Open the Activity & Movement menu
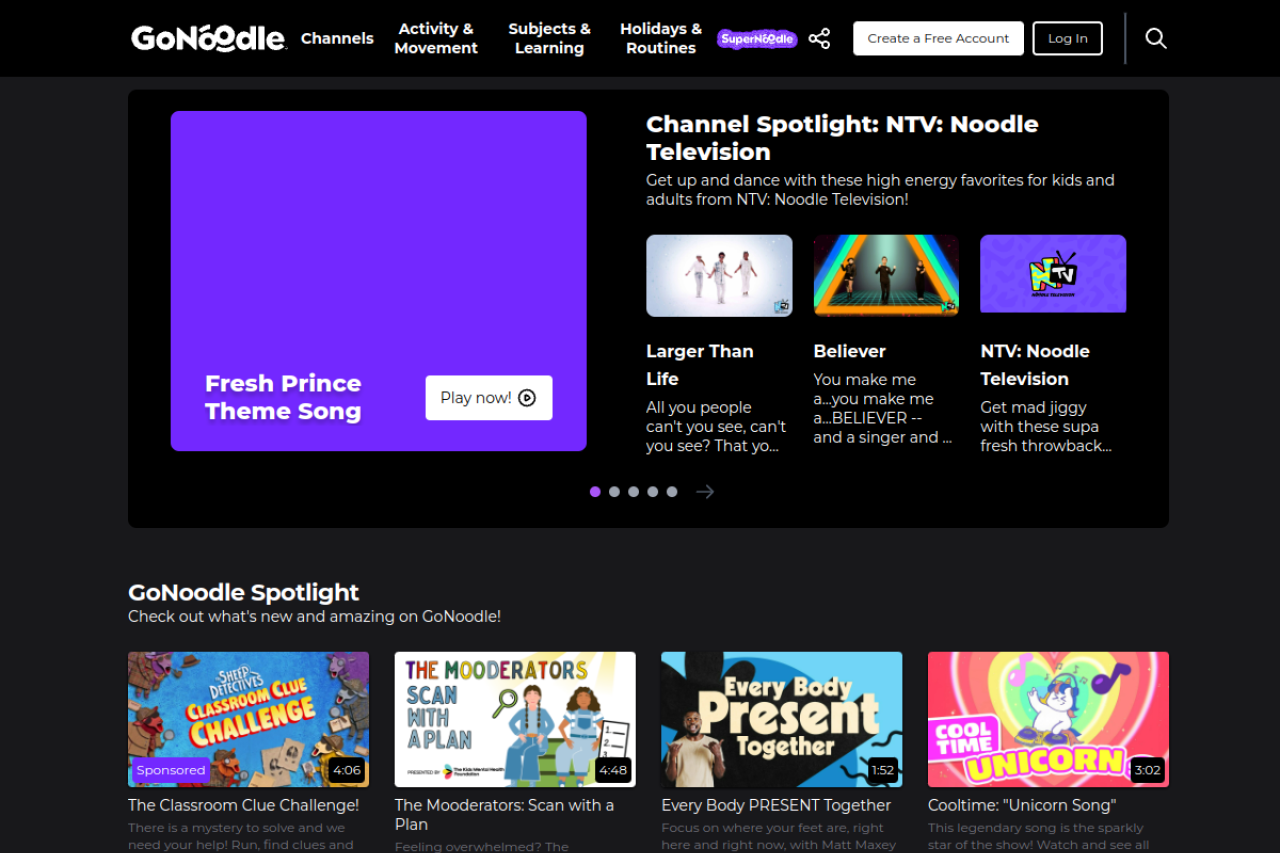Image resolution: width=1280 pixels, height=853 pixels. (x=436, y=38)
